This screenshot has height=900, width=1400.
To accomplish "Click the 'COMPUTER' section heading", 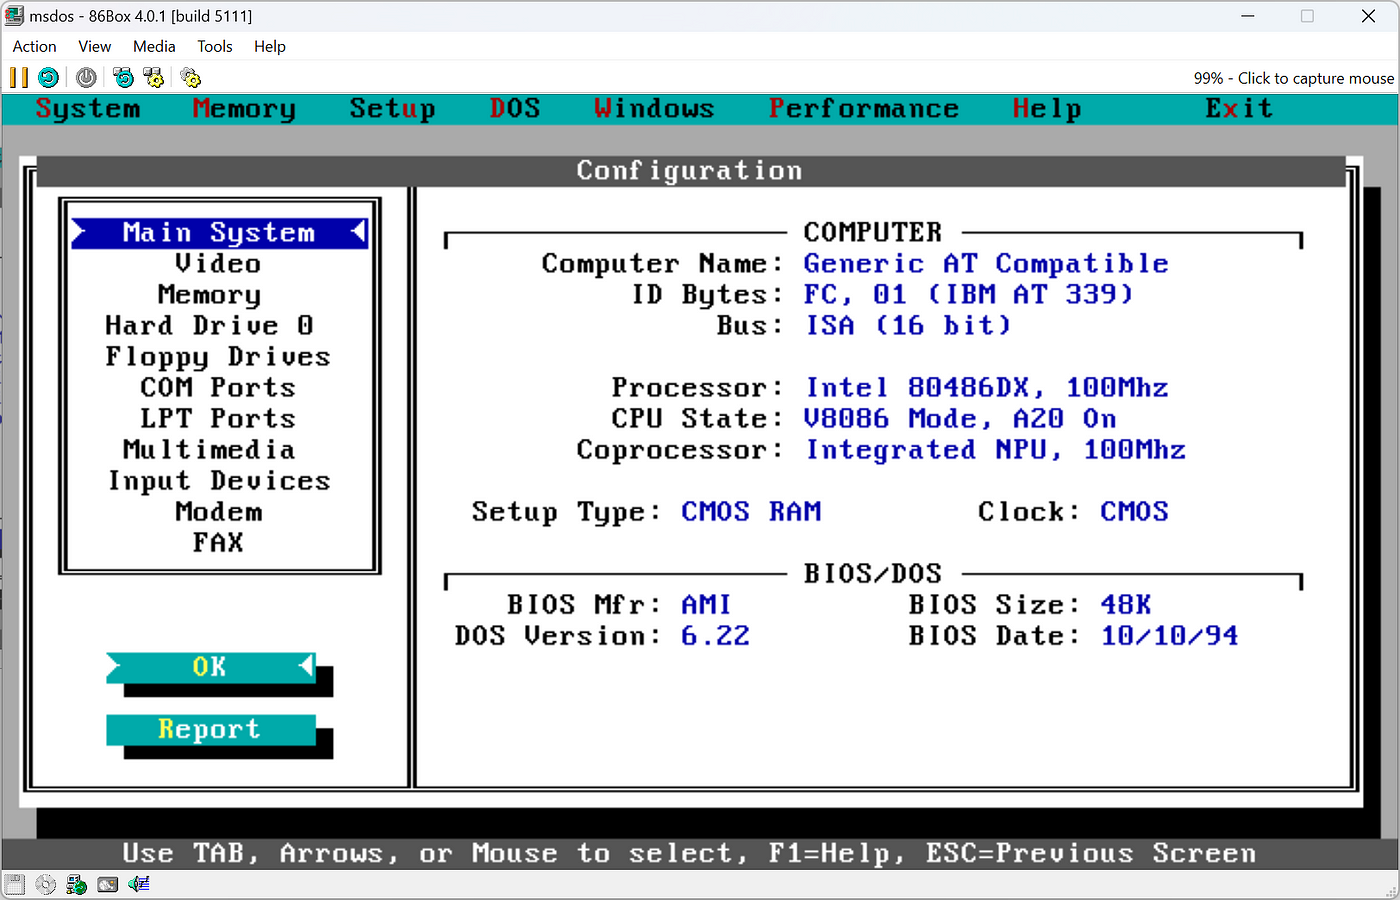I will 873,232.
